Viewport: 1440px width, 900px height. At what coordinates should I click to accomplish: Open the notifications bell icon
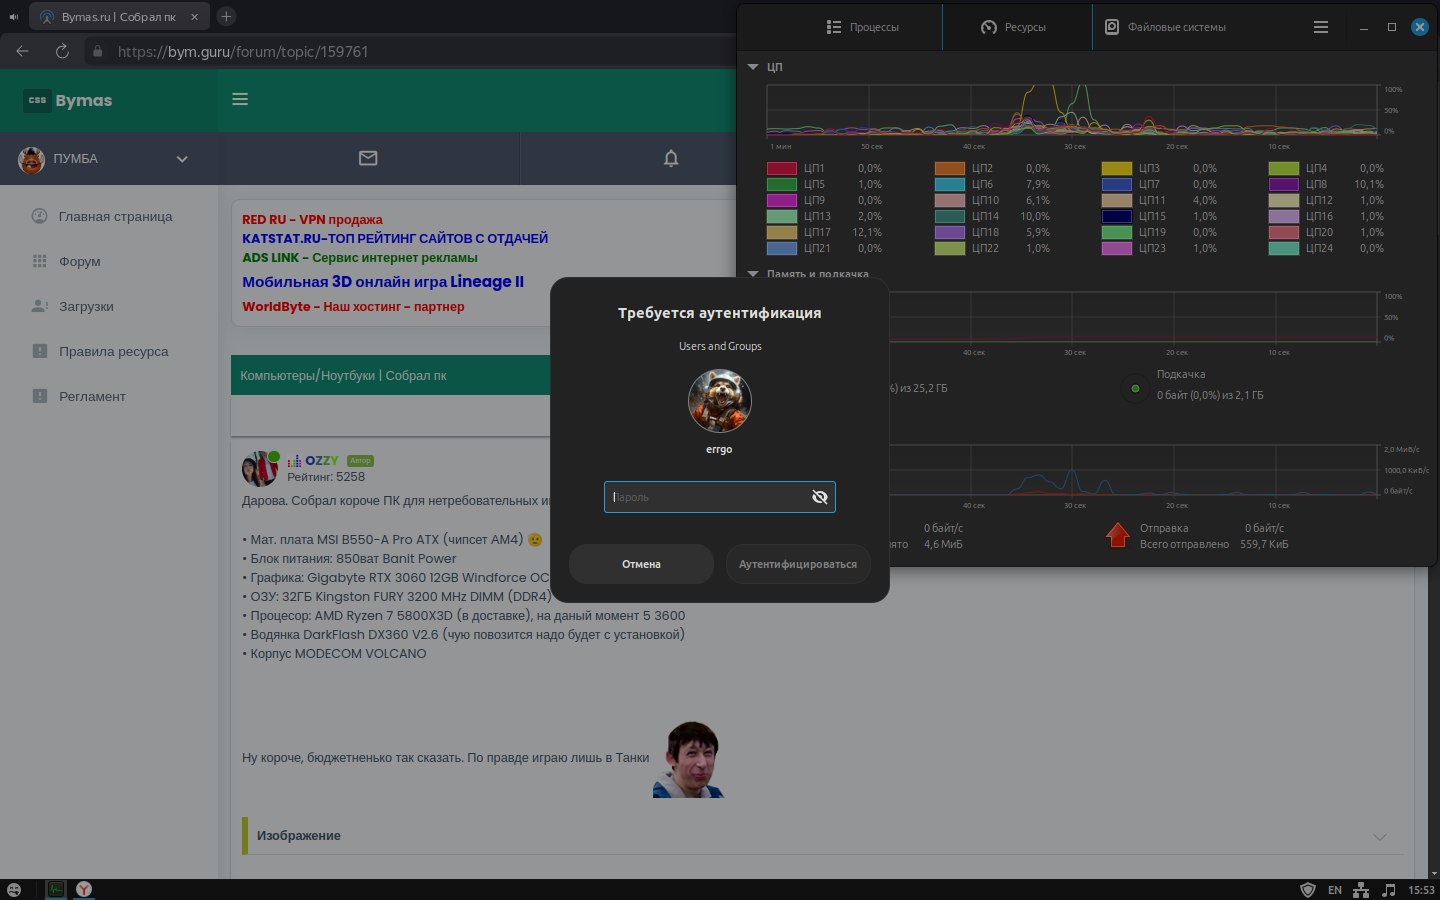(x=671, y=158)
